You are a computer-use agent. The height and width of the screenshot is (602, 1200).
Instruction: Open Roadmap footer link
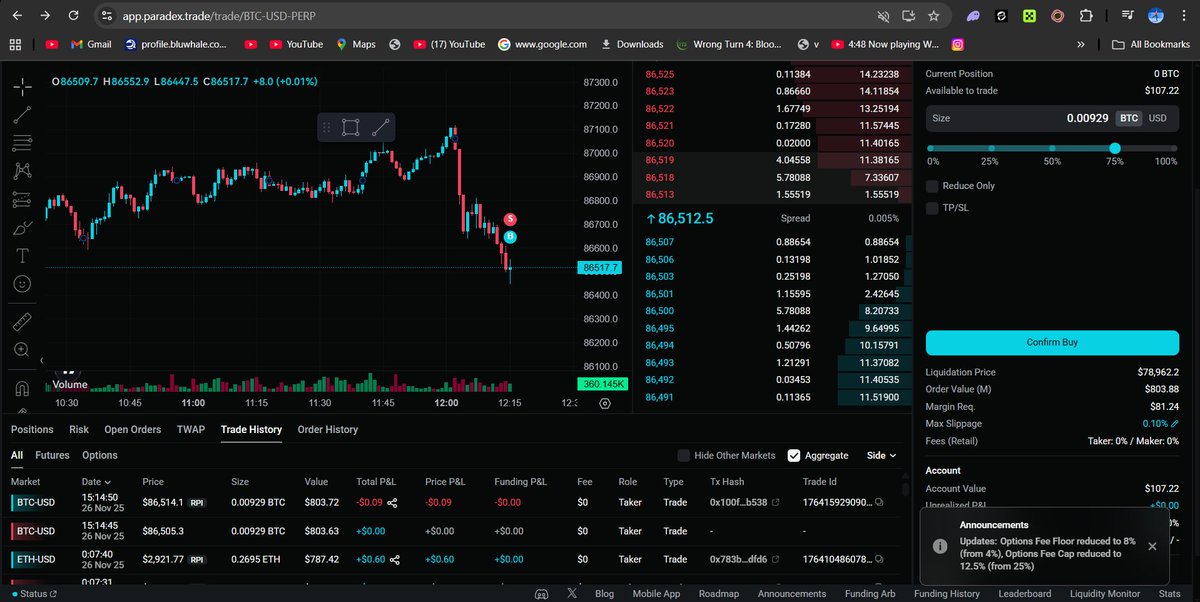click(x=718, y=593)
